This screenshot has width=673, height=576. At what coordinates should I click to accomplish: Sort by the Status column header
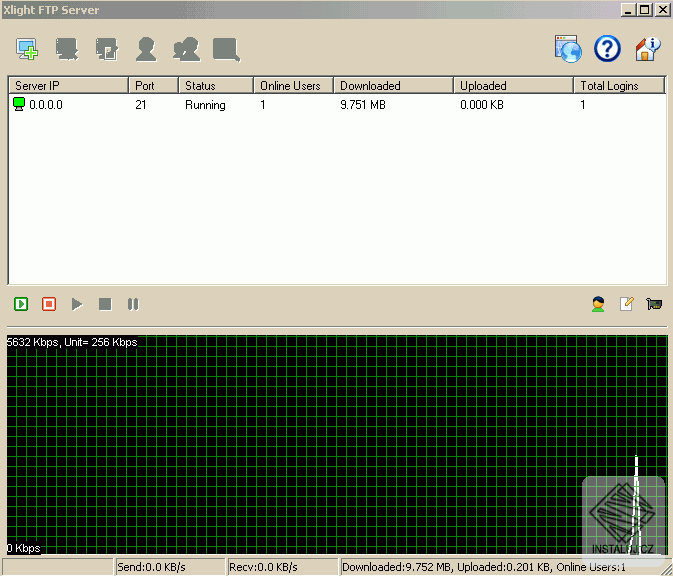click(216, 85)
